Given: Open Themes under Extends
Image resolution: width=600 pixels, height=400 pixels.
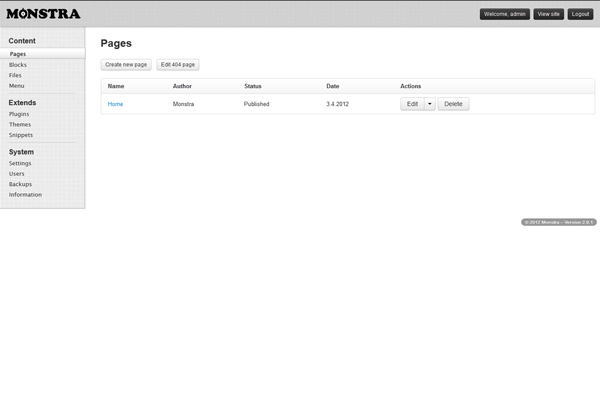Looking at the screenshot, I should pyautogui.click(x=20, y=124).
